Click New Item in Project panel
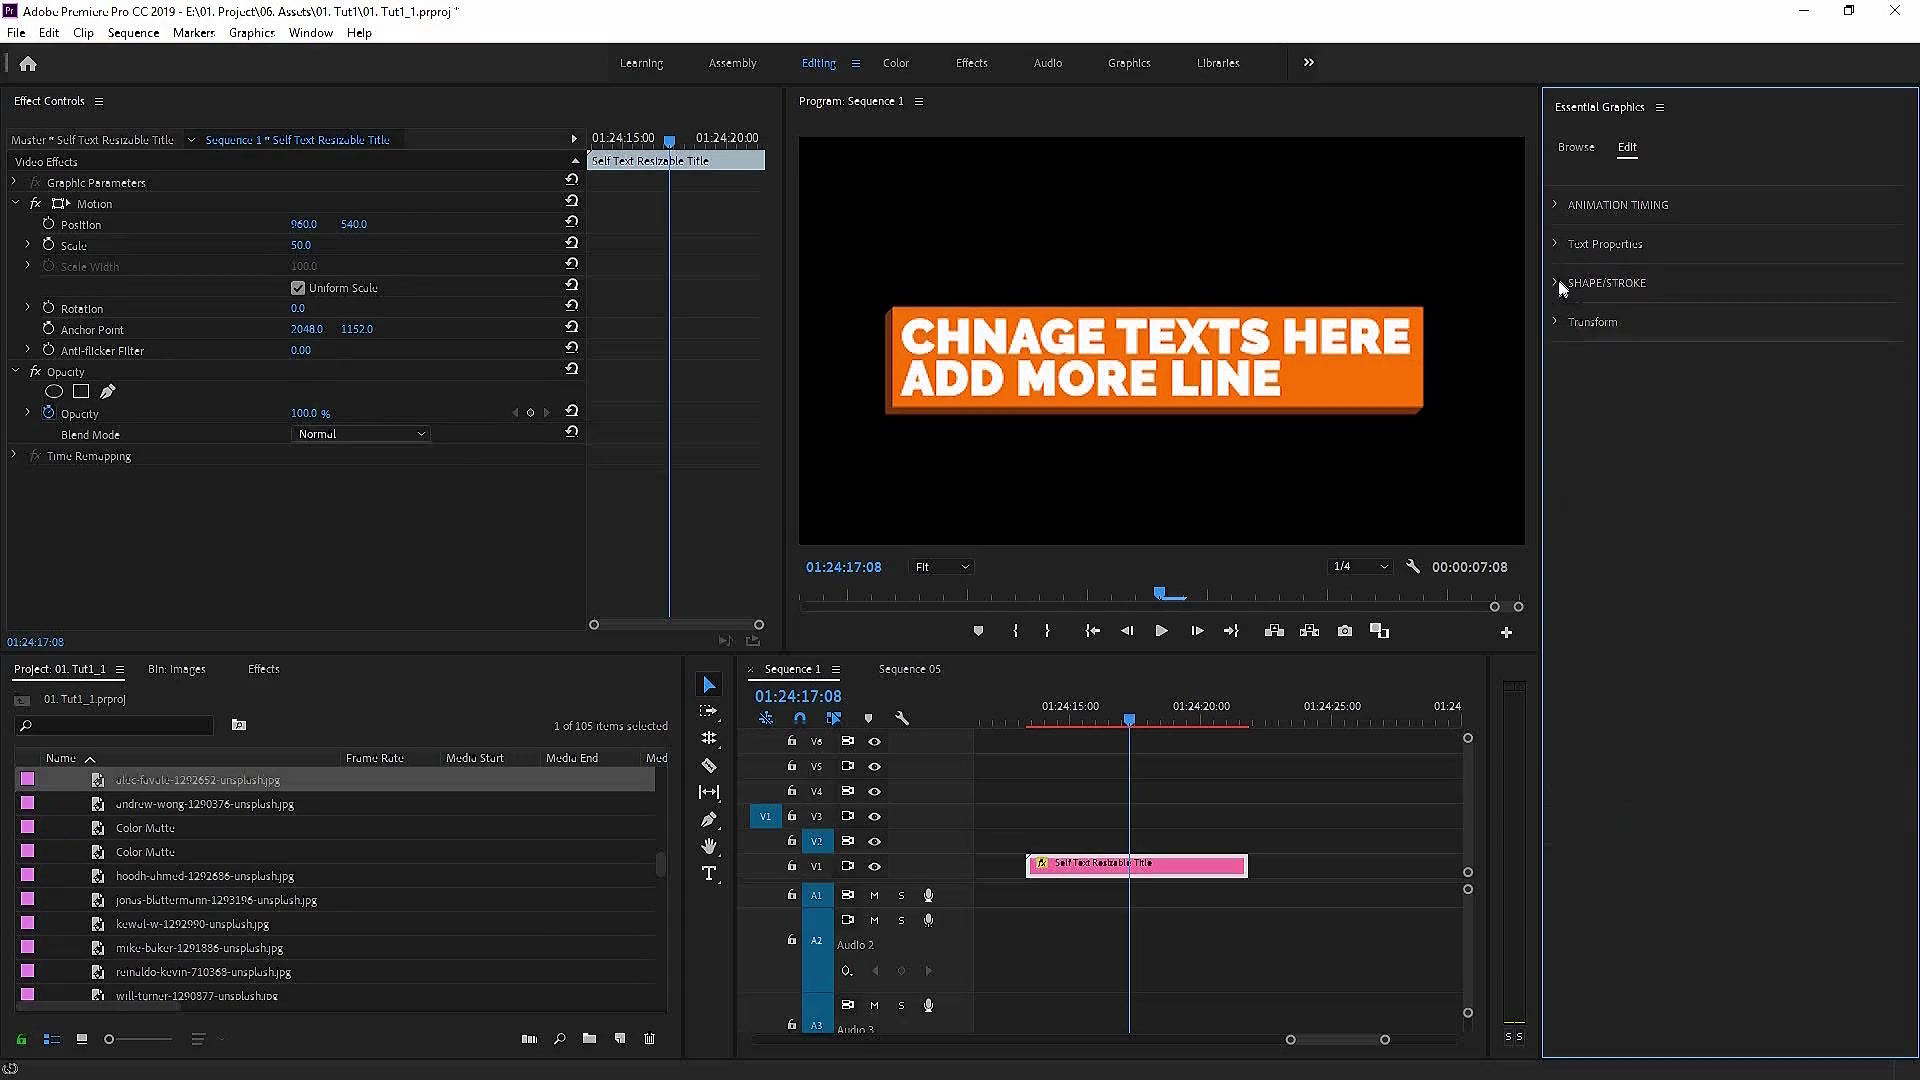The height and width of the screenshot is (1080, 1920). (620, 1039)
